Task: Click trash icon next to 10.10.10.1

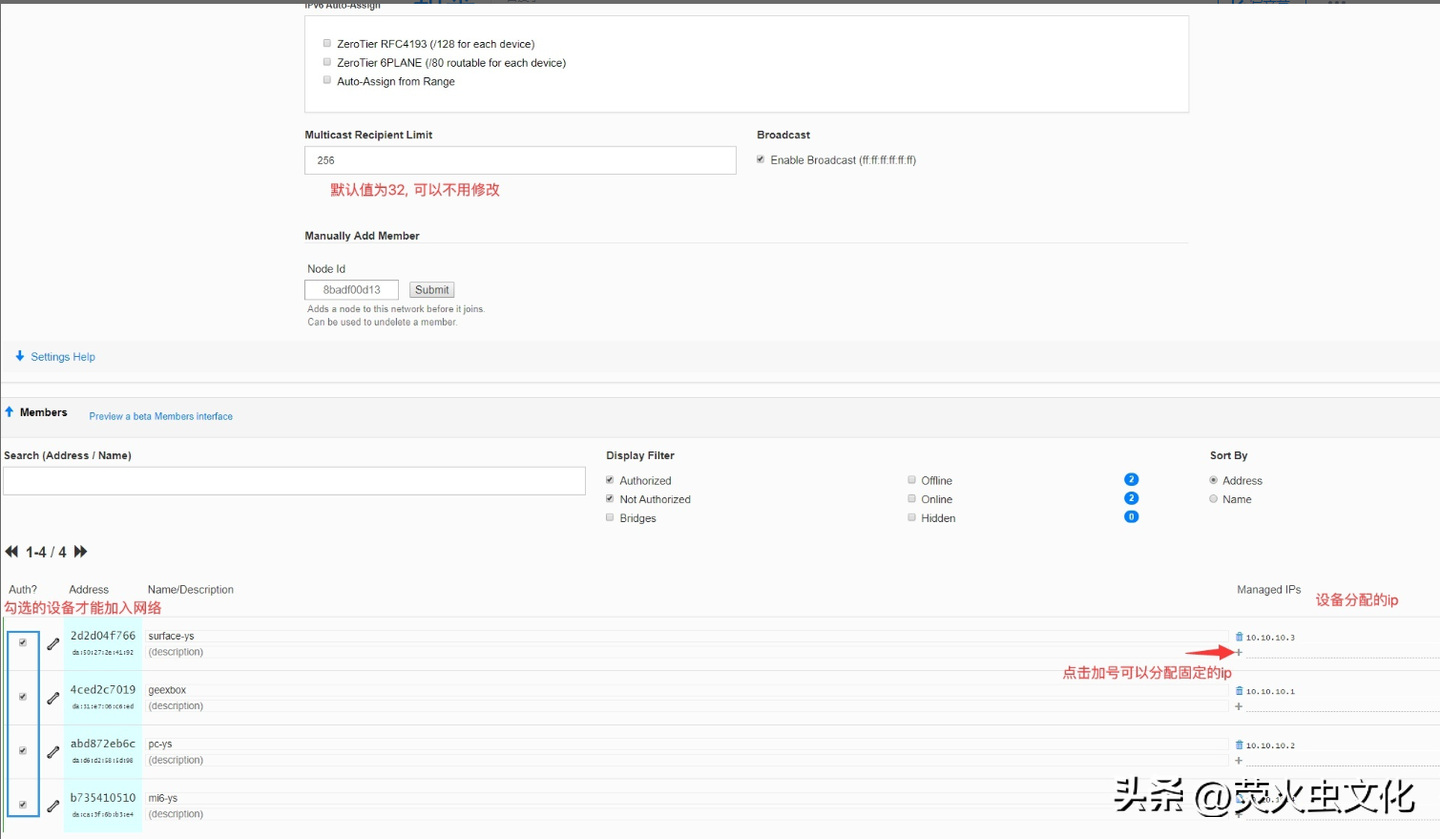Action: 1240,691
